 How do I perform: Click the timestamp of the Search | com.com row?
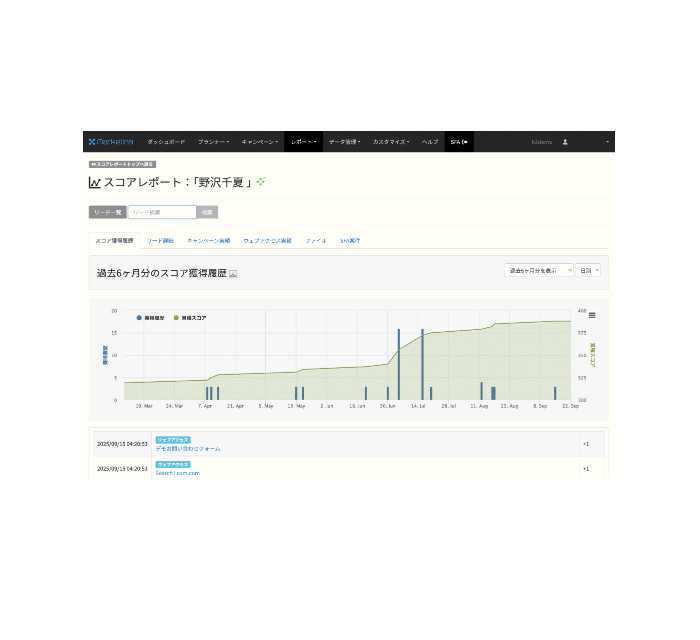point(122,469)
